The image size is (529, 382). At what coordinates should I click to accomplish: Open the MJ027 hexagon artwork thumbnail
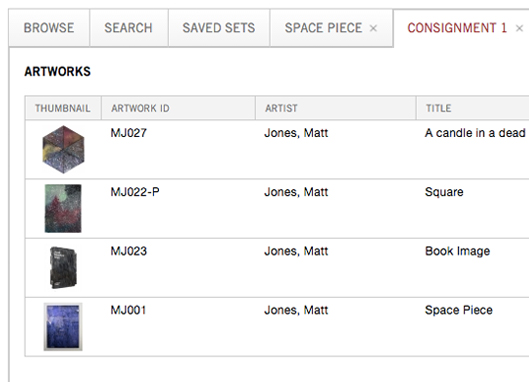click(x=63, y=149)
